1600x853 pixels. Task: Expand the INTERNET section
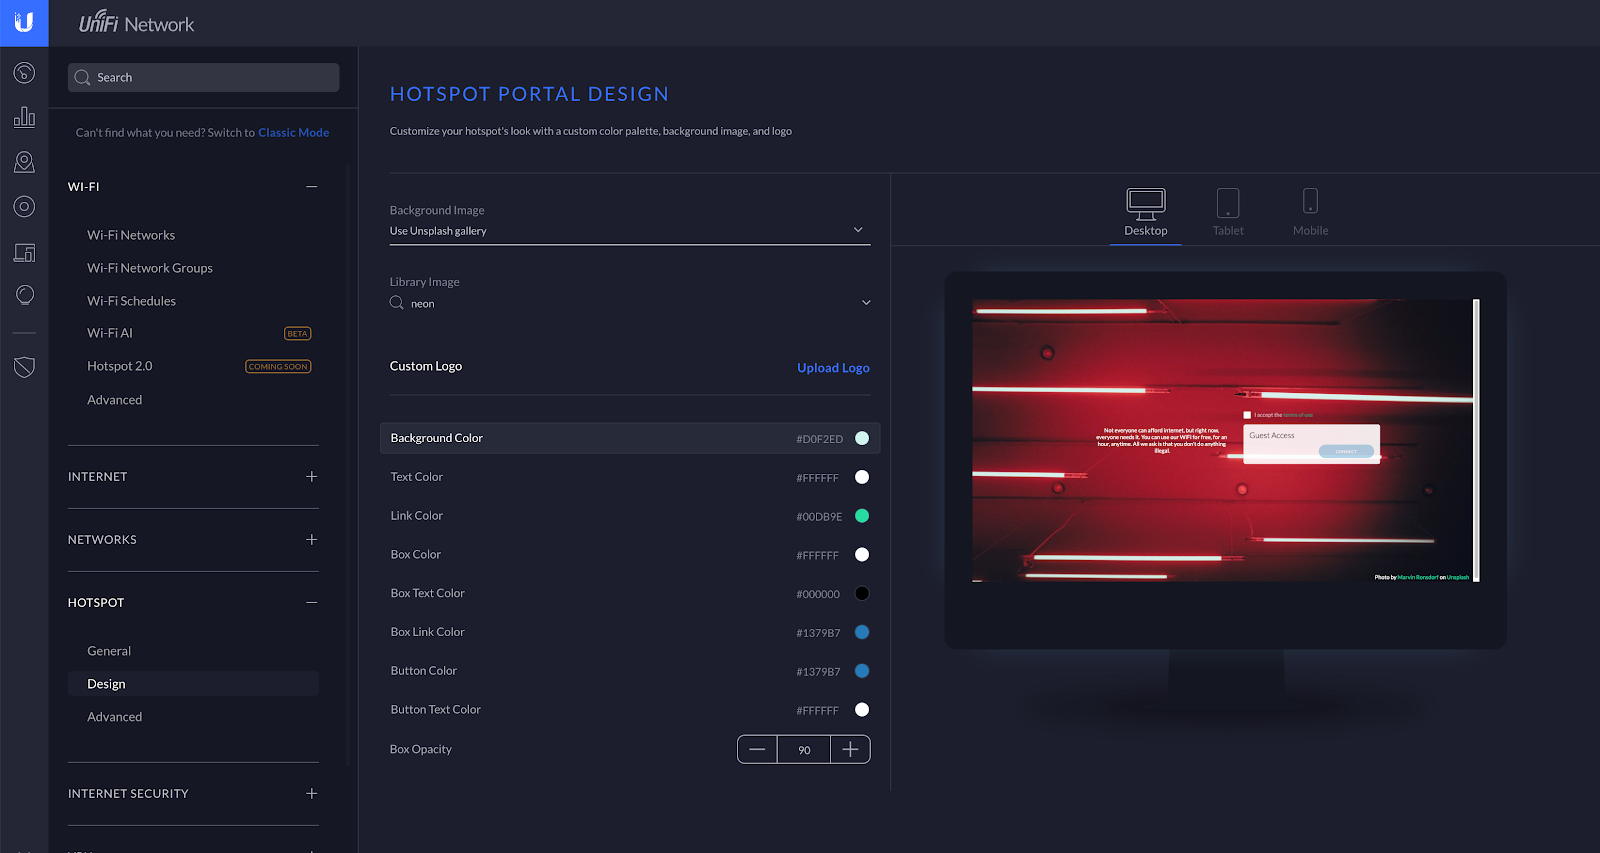[x=312, y=477]
